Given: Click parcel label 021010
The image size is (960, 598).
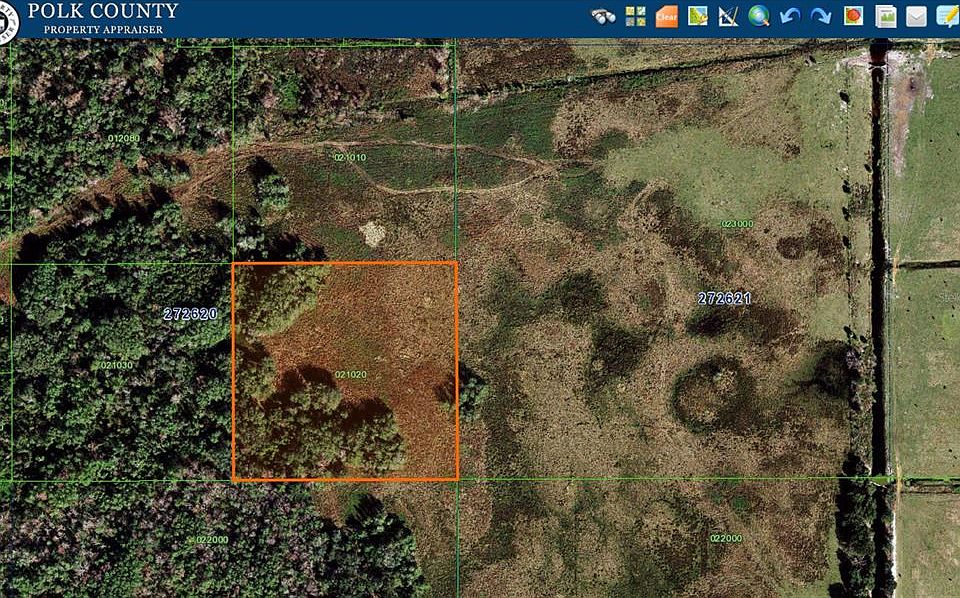Looking at the screenshot, I should [350, 157].
